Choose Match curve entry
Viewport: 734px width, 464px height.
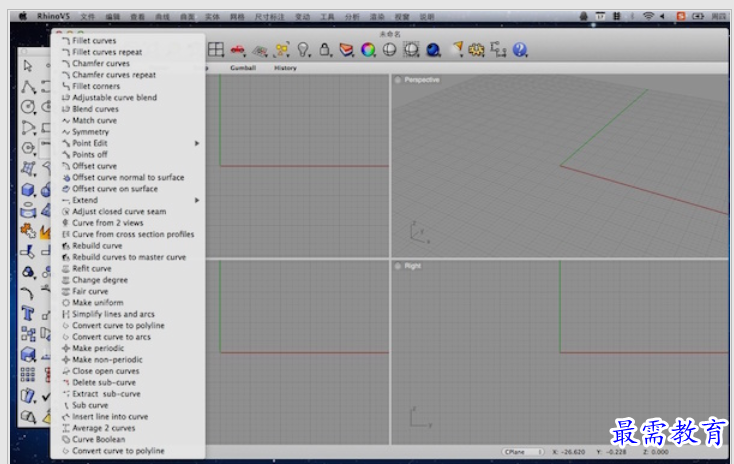(95, 120)
